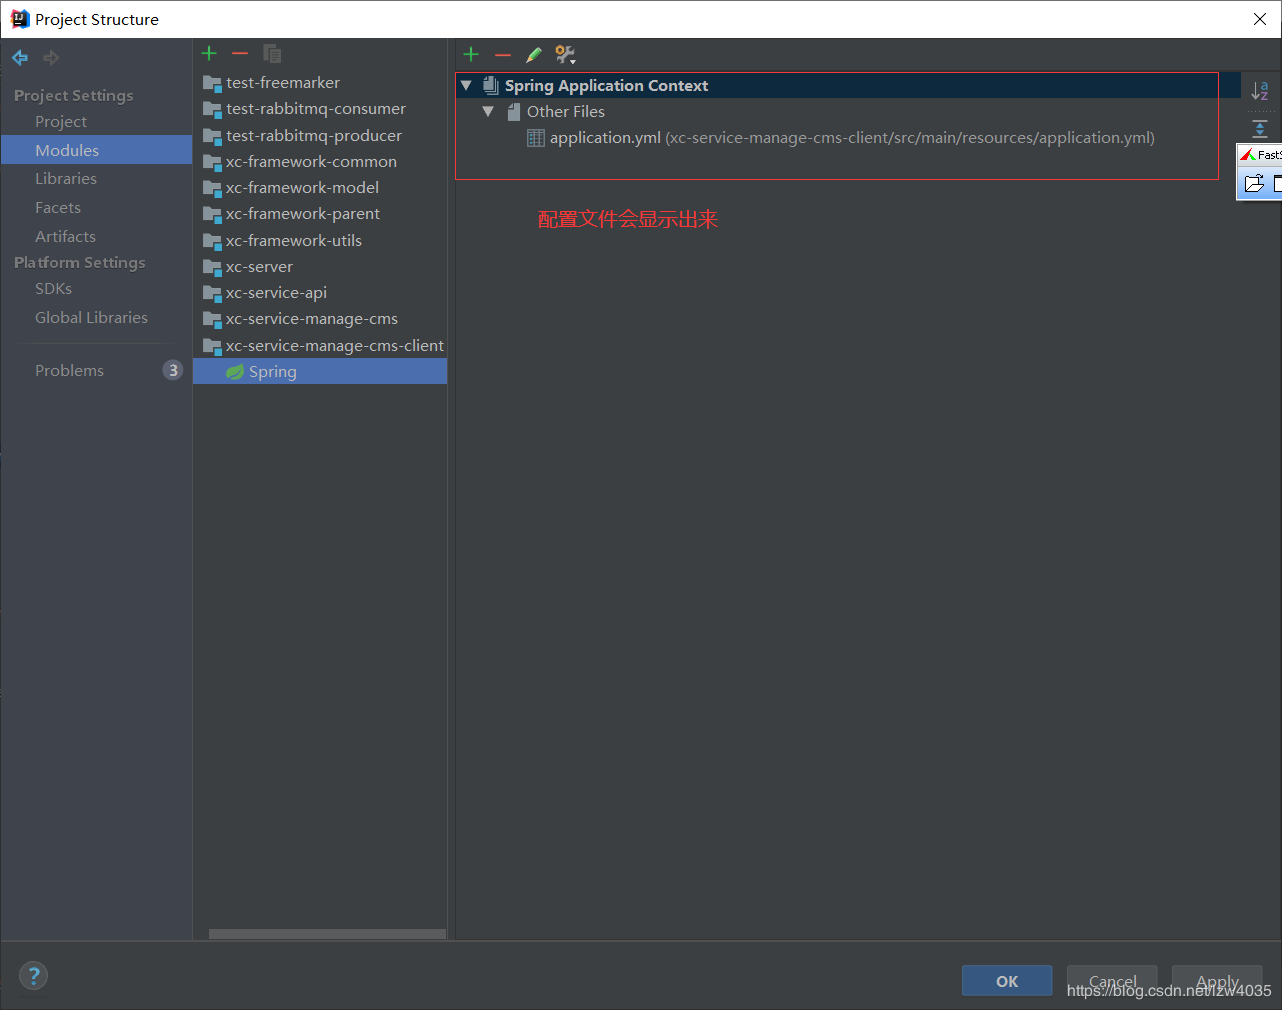The height and width of the screenshot is (1010, 1282).
Task: Add a new module with the plus icon
Action: point(209,53)
